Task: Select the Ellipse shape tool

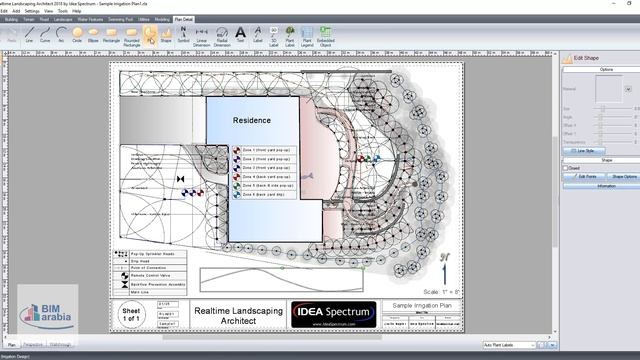Action: [93, 35]
